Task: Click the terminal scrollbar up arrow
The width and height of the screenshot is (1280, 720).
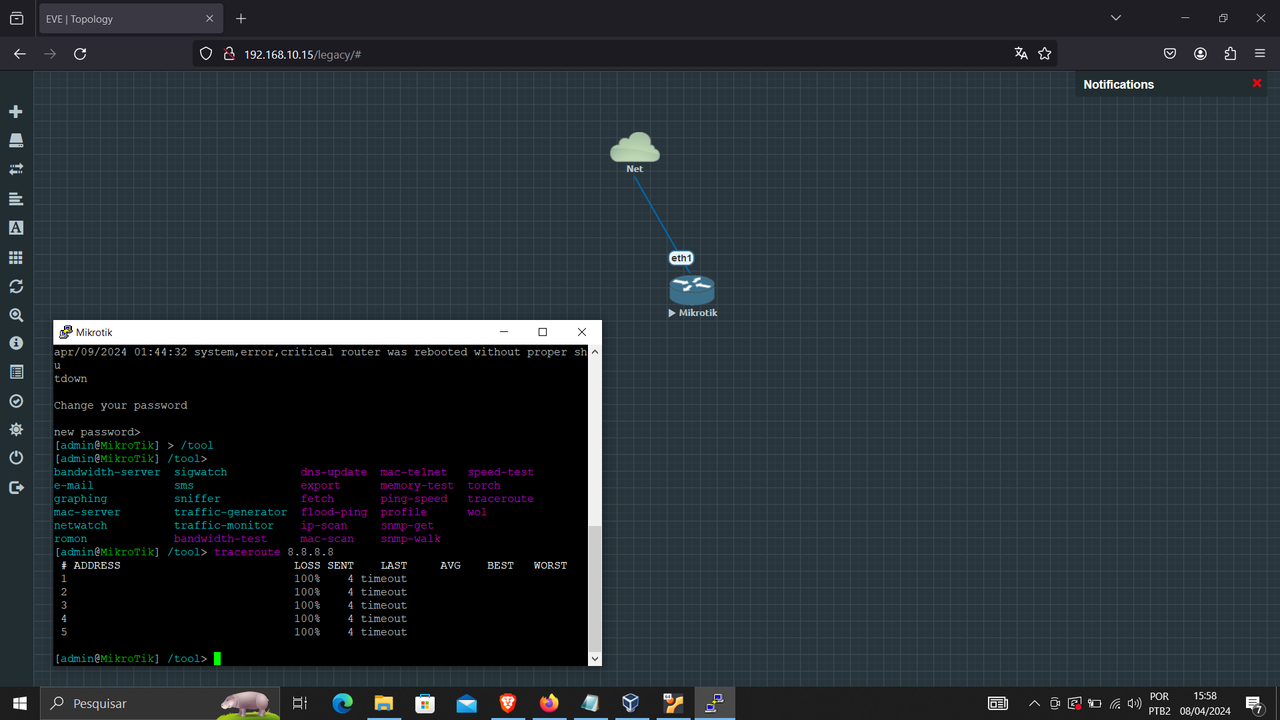Action: click(595, 352)
